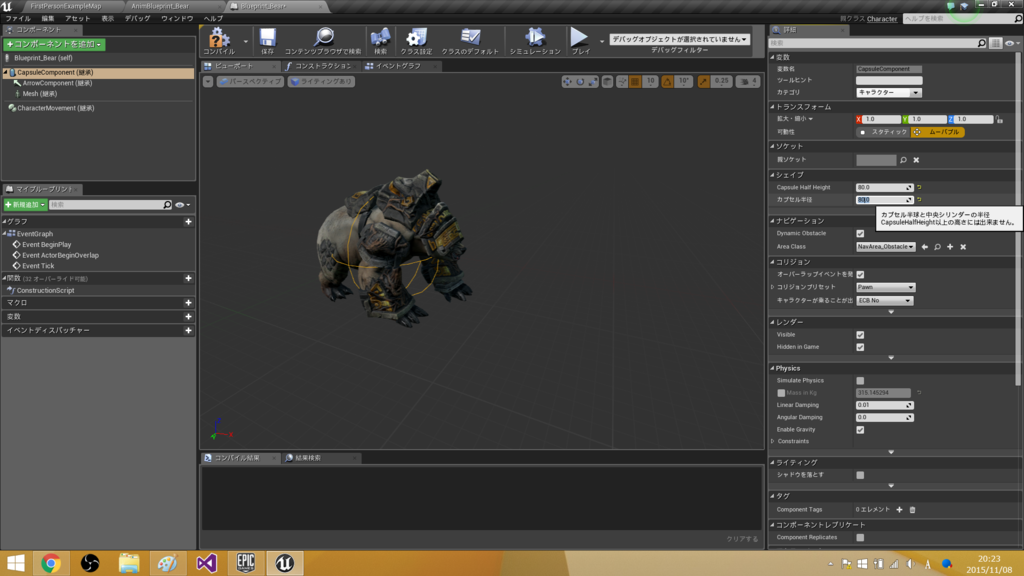Open the Search (検索) binoculars icon

click(x=380, y=40)
